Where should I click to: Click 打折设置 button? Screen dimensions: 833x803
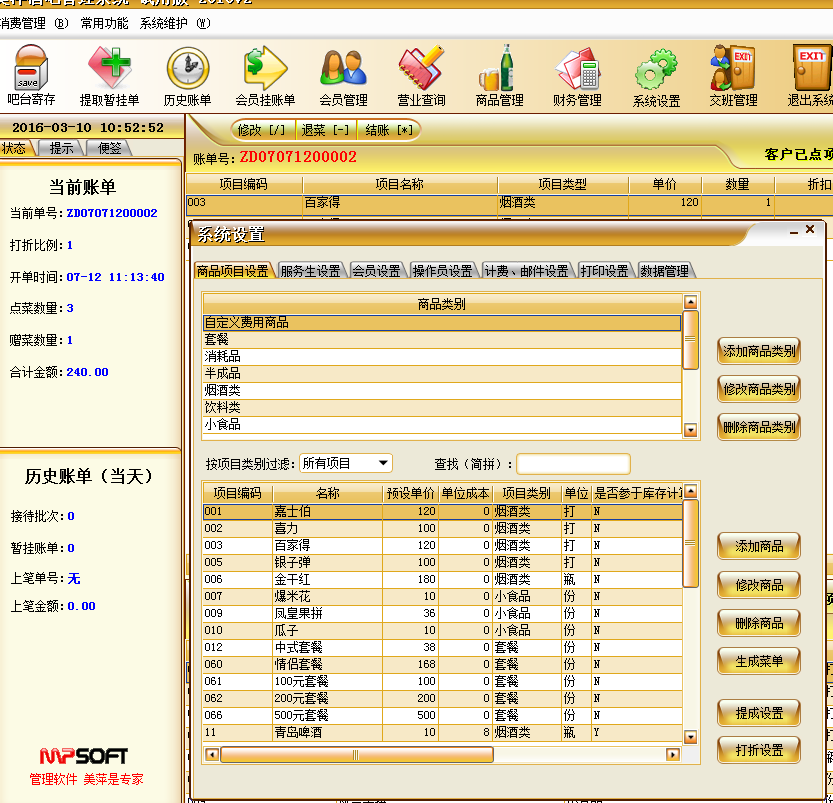[x=759, y=750]
